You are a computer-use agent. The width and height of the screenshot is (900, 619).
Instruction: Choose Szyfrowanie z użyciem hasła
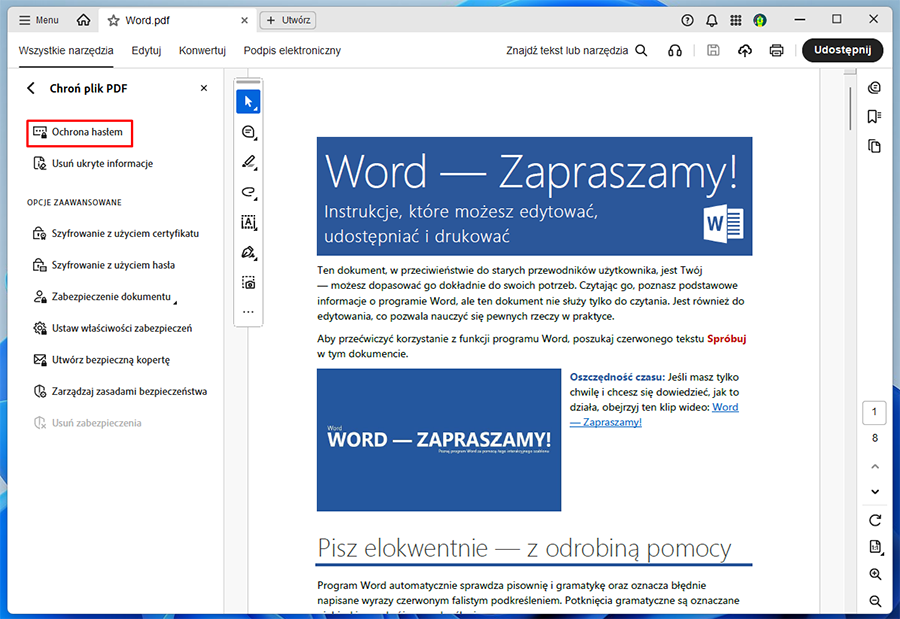(104, 265)
